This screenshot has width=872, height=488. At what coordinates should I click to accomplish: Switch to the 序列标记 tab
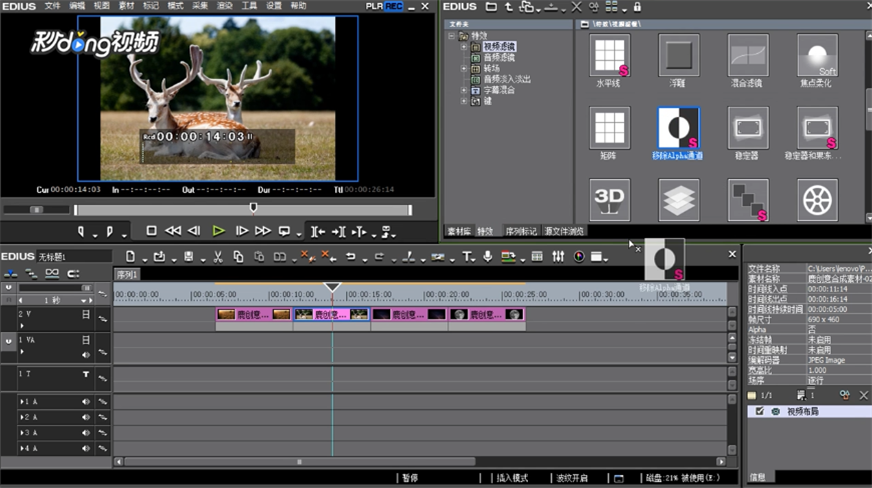pos(521,231)
